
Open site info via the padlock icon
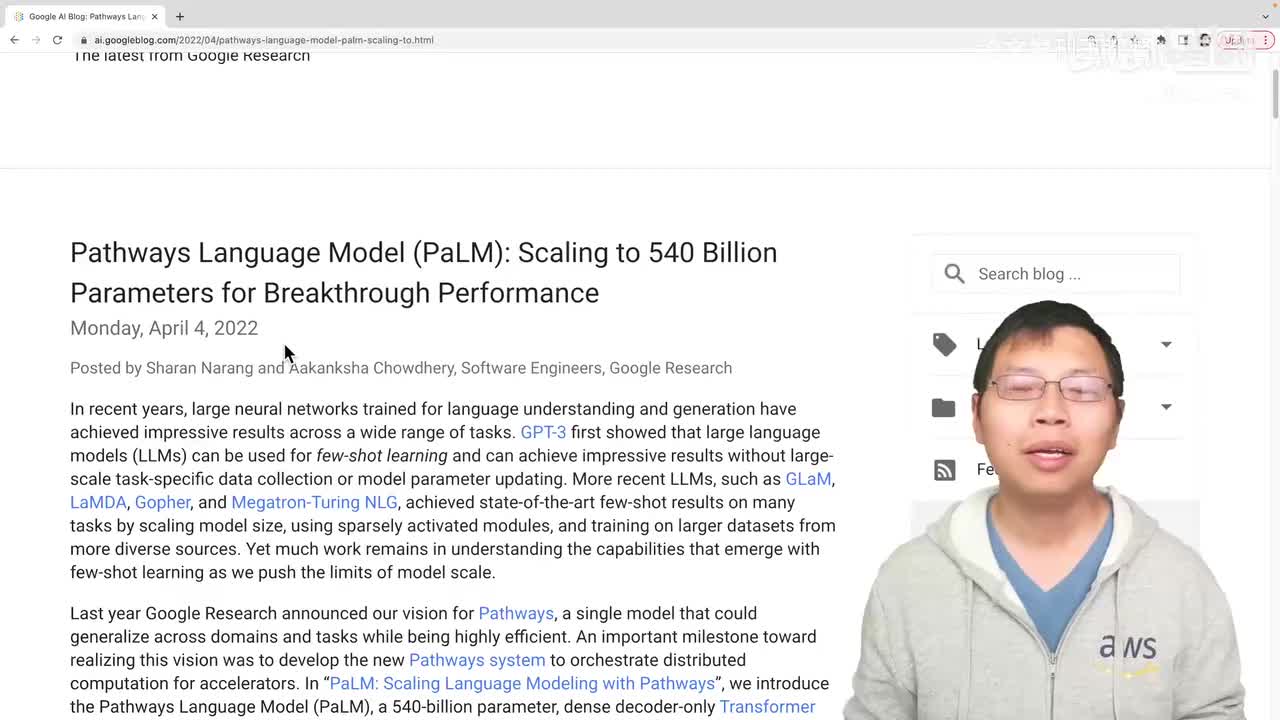(x=85, y=40)
